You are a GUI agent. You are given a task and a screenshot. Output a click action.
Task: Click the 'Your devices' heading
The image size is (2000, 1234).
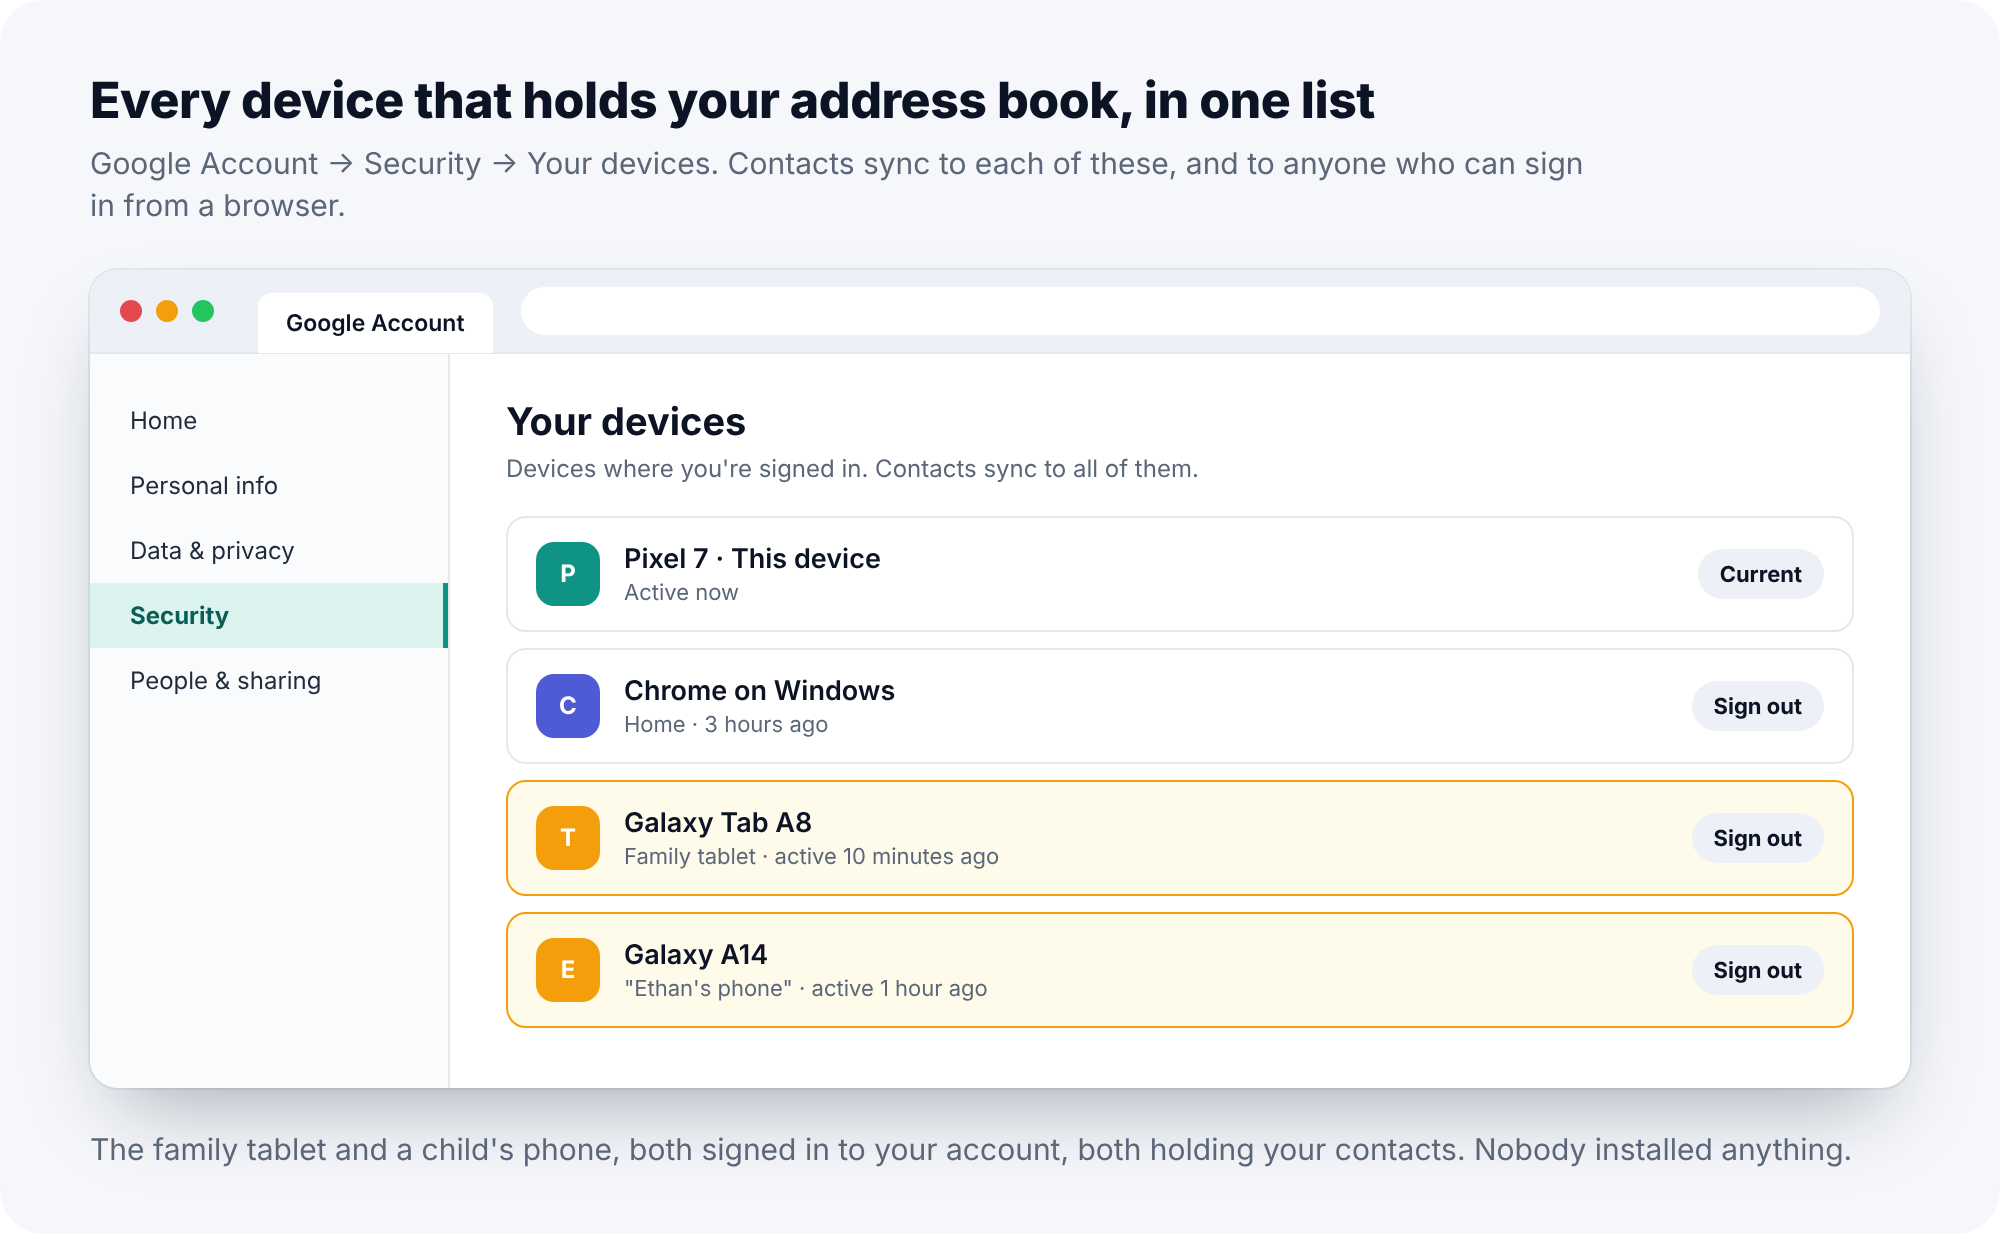tap(626, 422)
